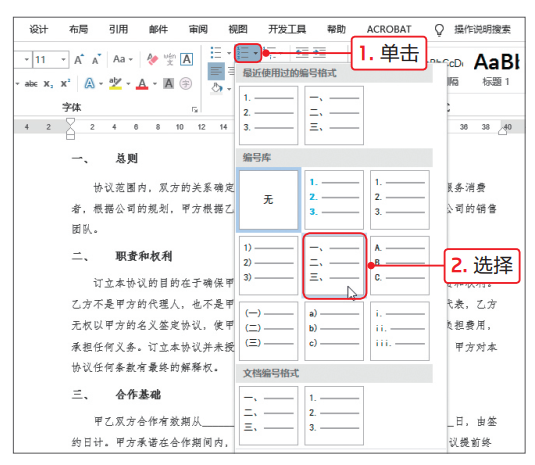Open the ACROBAT tab
This screenshot has width=535, height=465.
tap(389, 30)
